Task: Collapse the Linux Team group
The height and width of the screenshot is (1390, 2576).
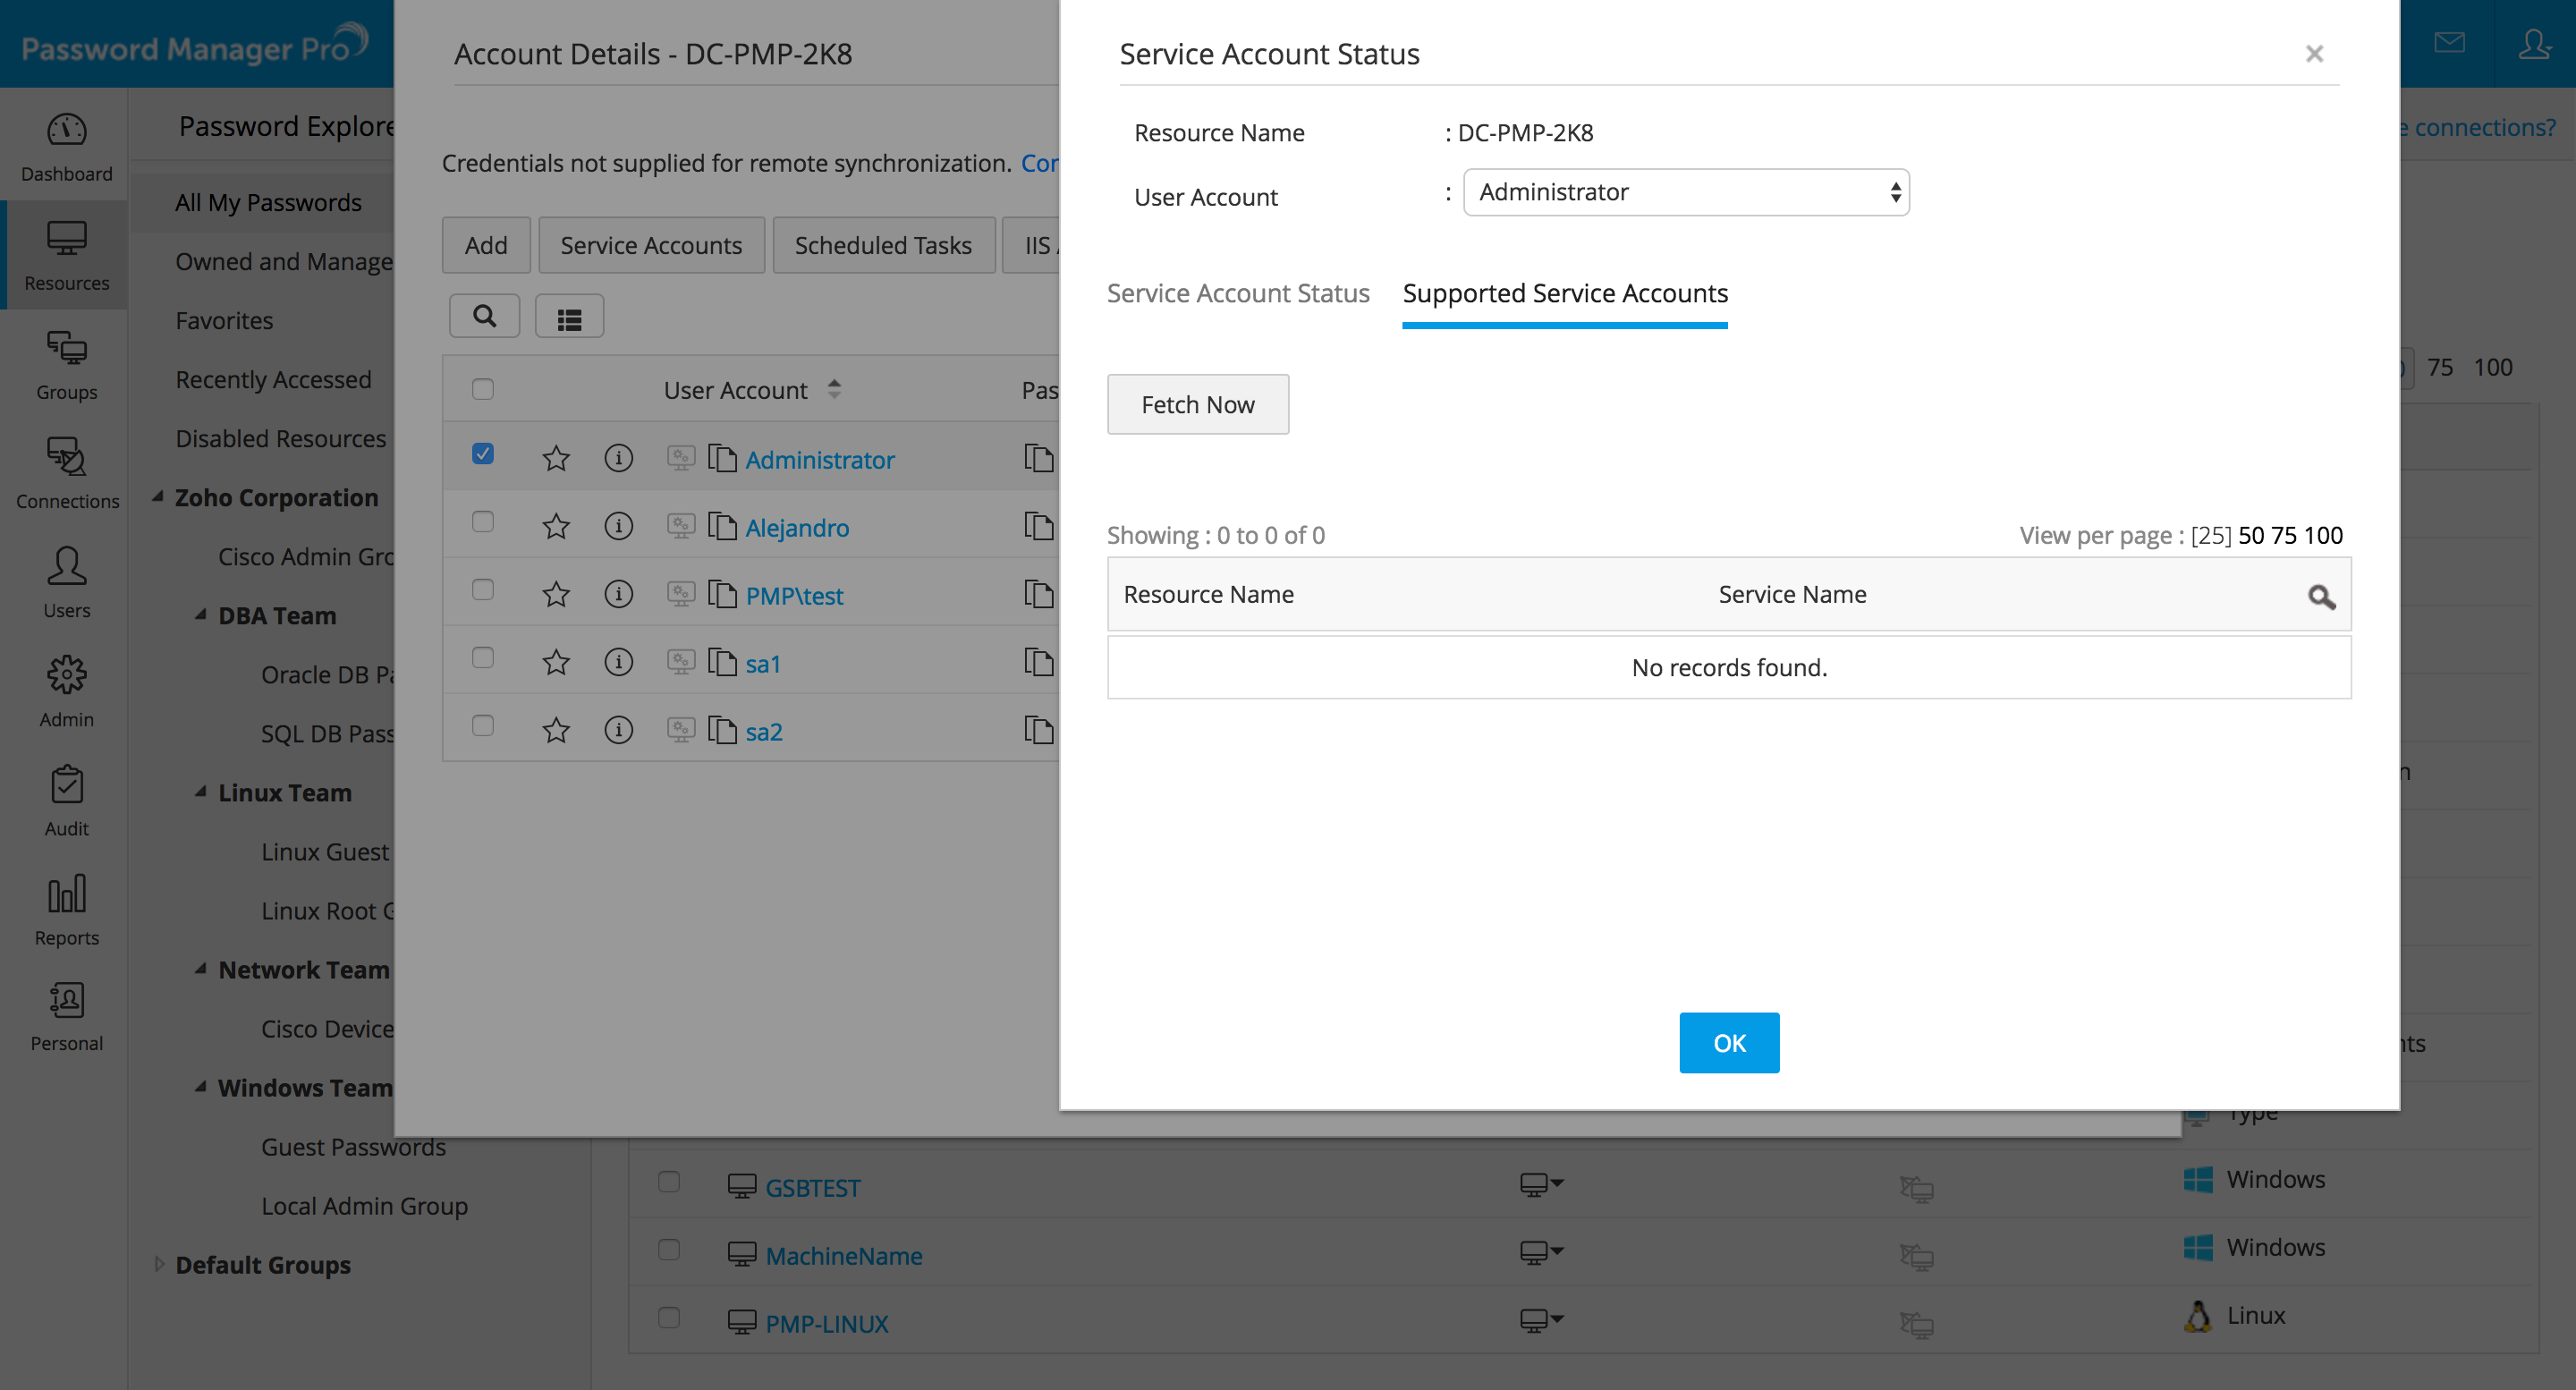Action: 201,792
